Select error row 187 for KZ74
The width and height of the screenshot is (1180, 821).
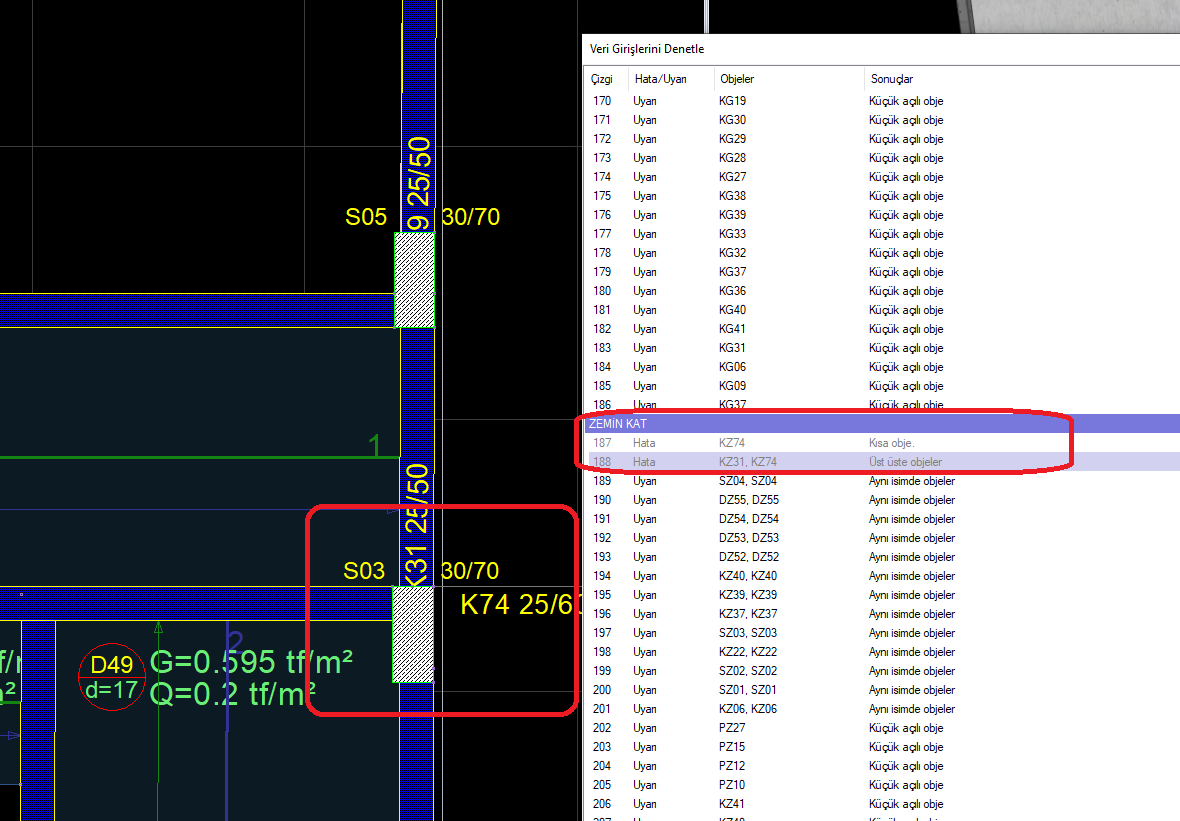click(800, 443)
